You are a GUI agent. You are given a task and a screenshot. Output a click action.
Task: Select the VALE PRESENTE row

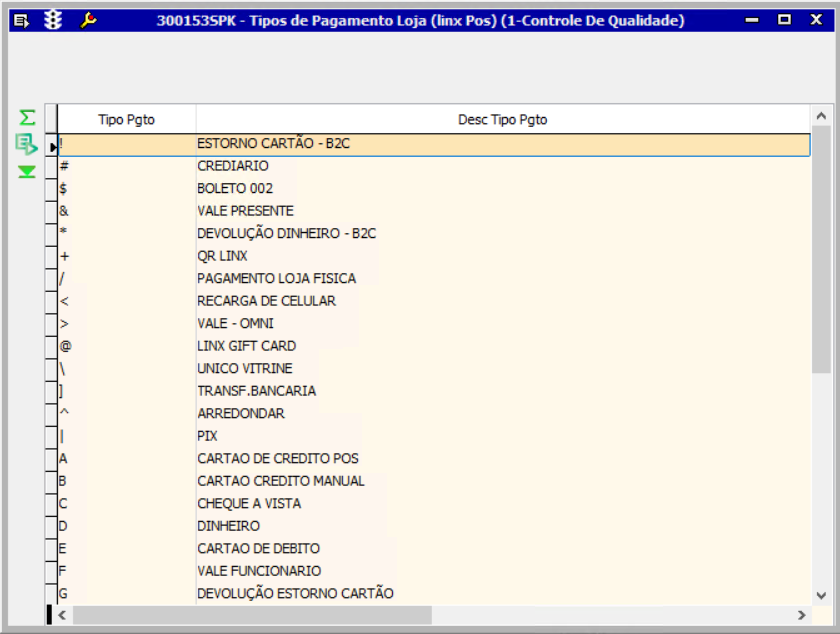434,211
